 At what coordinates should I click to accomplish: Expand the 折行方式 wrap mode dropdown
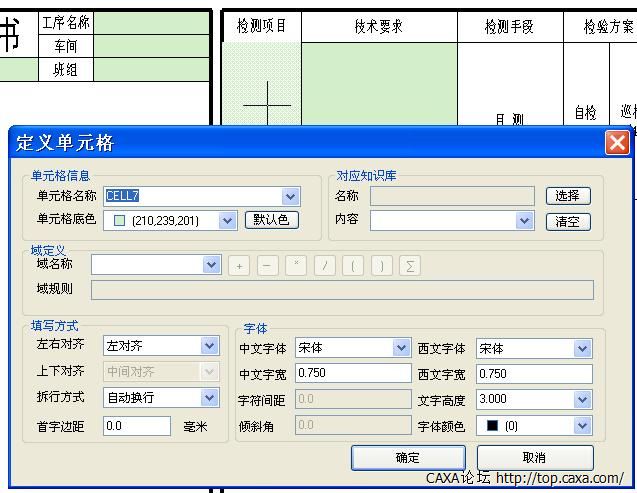pyautogui.click(x=209, y=398)
